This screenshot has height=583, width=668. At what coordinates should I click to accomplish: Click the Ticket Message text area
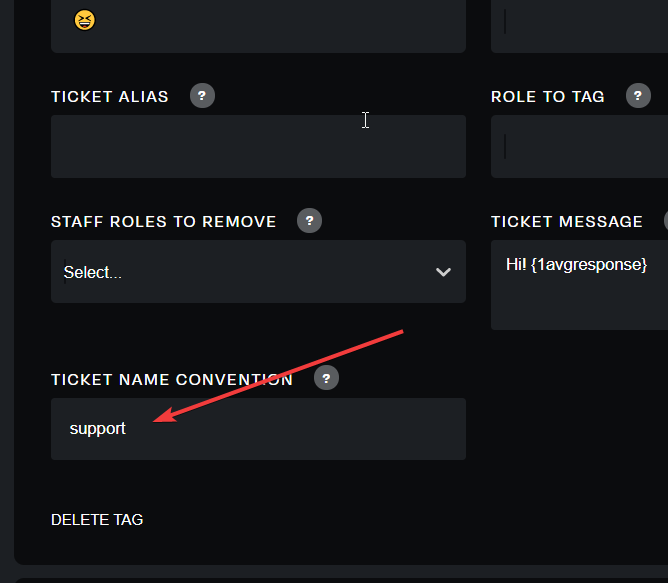point(579,285)
